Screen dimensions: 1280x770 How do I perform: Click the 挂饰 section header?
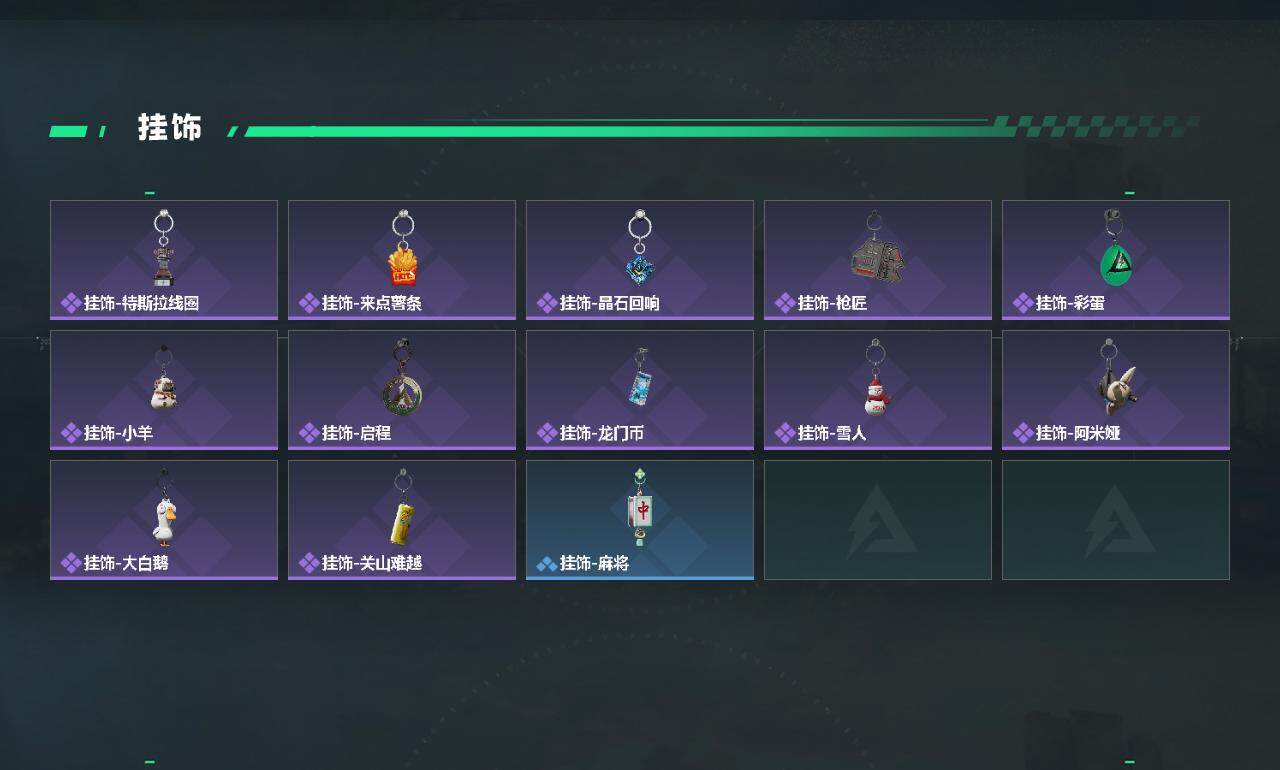(x=170, y=128)
